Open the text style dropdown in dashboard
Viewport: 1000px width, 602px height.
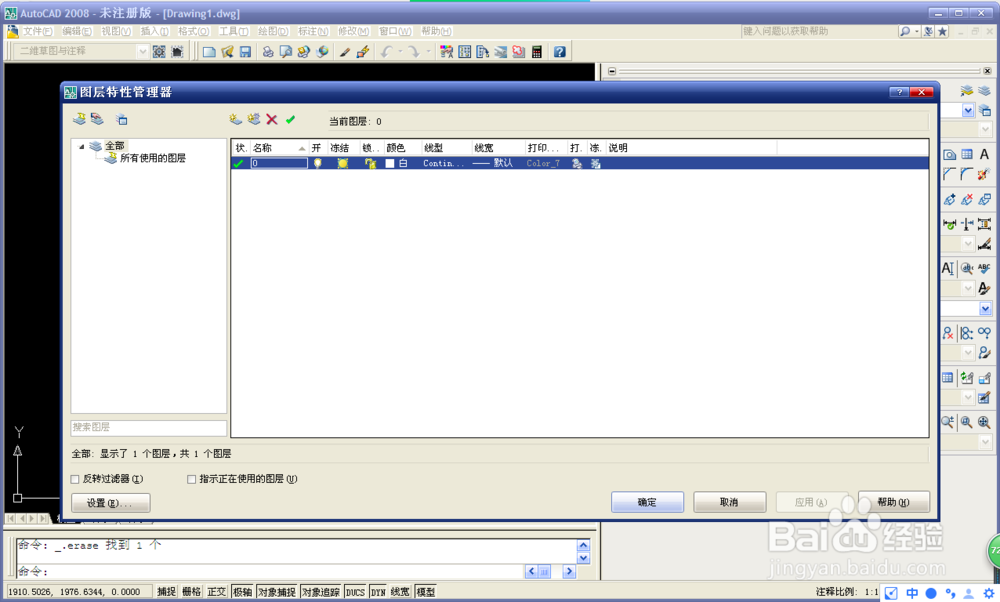pos(968,288)
